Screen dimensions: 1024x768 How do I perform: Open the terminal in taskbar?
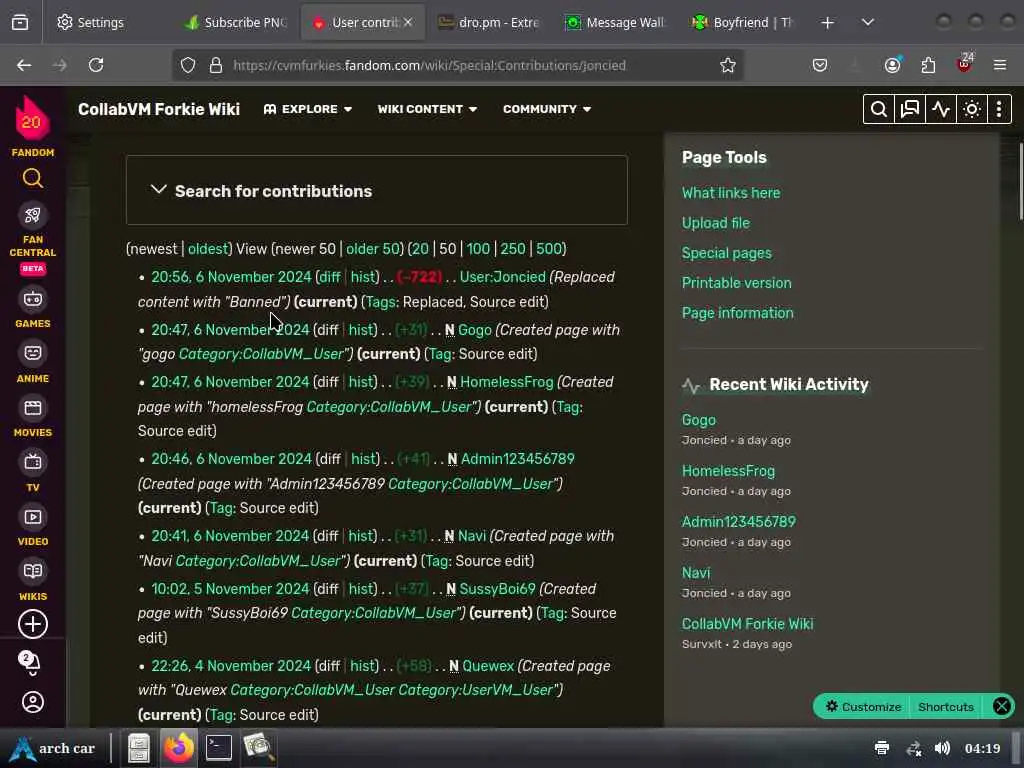218,747
